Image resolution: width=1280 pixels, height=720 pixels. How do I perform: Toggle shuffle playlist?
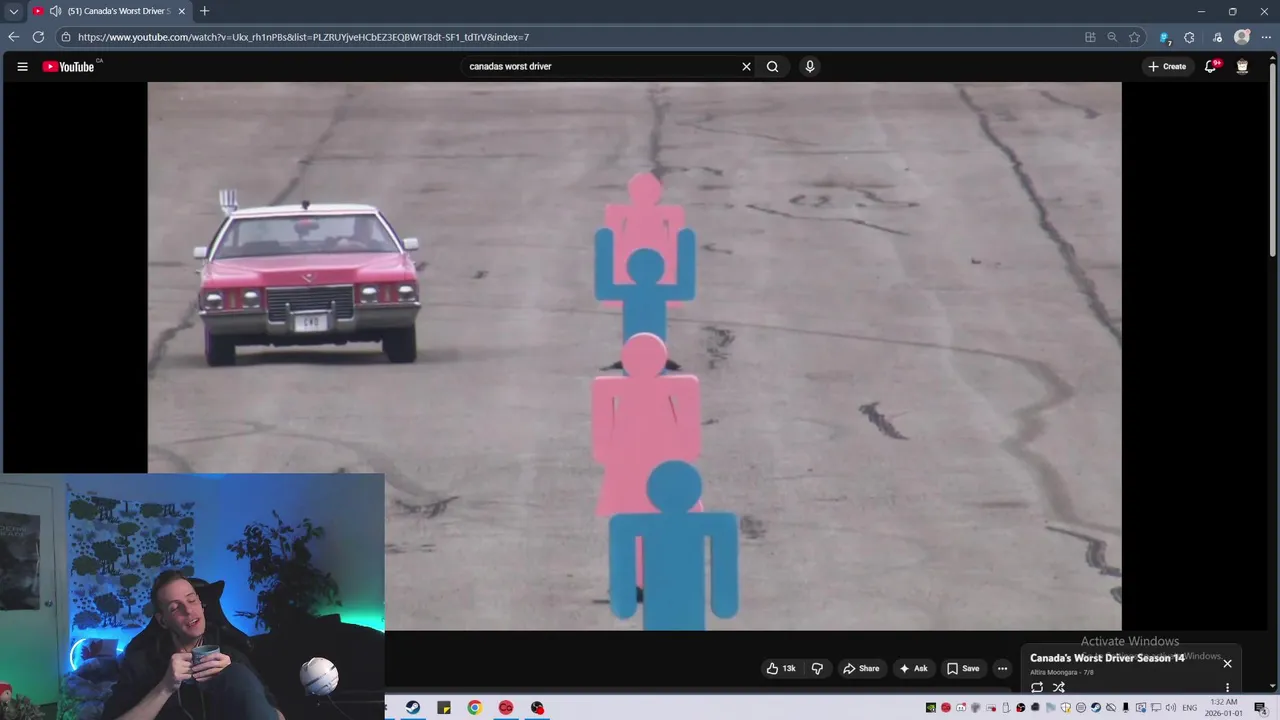tap(1059, 687)
